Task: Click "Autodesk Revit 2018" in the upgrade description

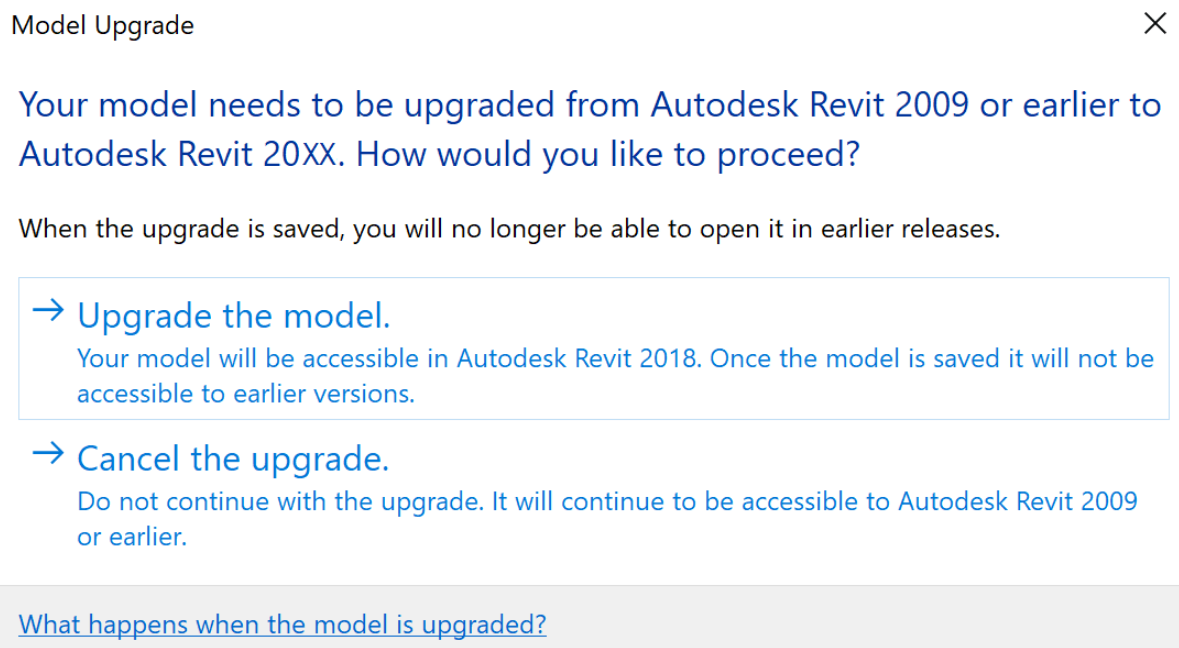Action: click(x=578, y=359)
